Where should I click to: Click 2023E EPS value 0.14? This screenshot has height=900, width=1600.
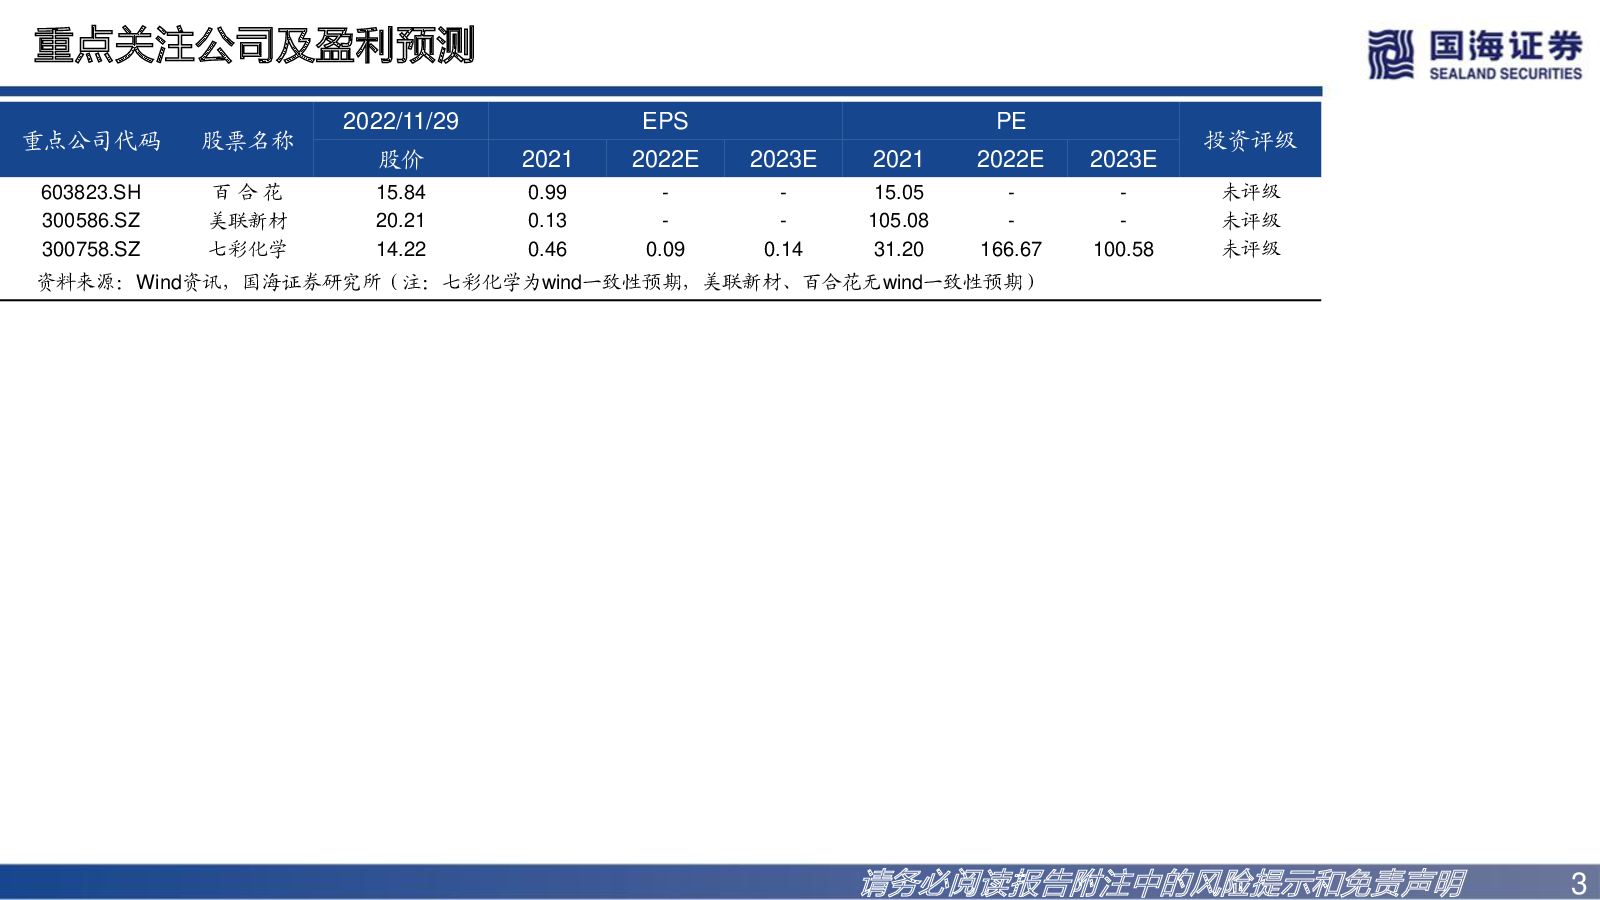(x=783, y=249)
